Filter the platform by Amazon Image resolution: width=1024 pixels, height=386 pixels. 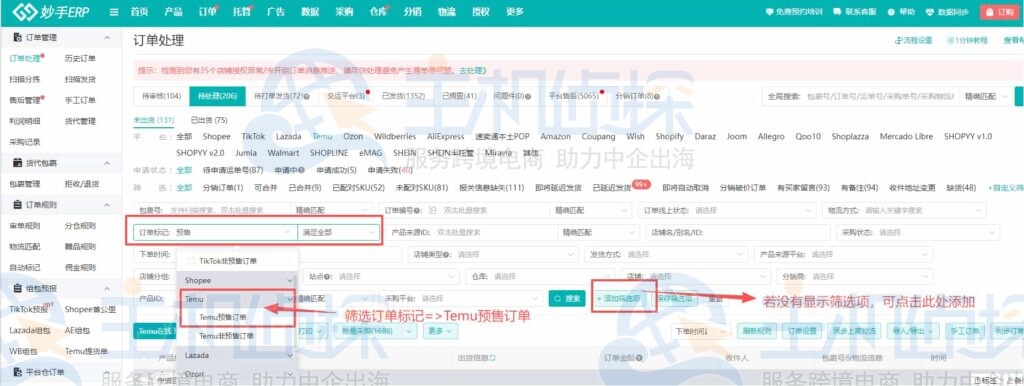pos(555,137)
